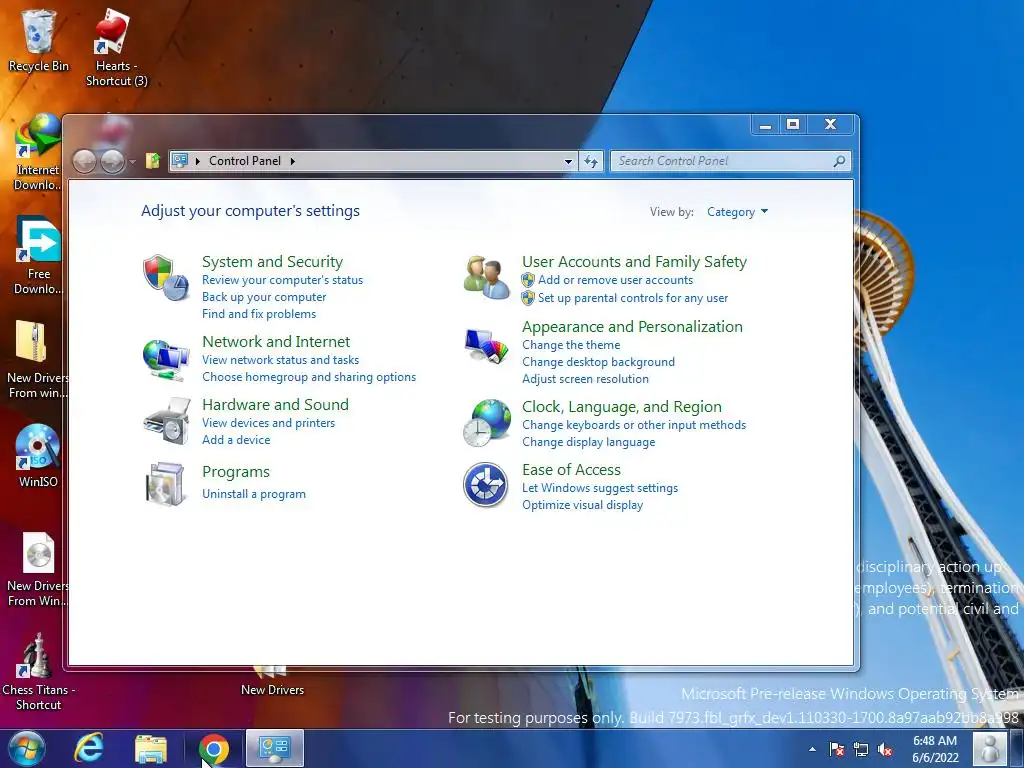Click the Forward navigation arrow in Control Panel

[112, 161]
